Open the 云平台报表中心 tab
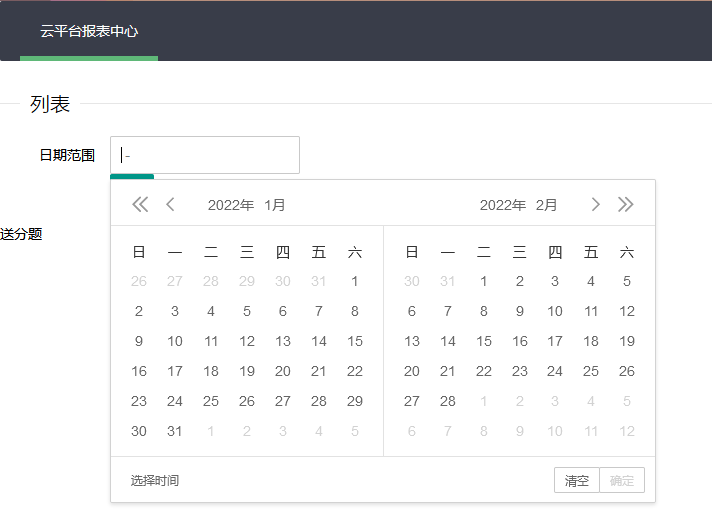Viewport: 712px width, 532px height. [x=89, y=31]
